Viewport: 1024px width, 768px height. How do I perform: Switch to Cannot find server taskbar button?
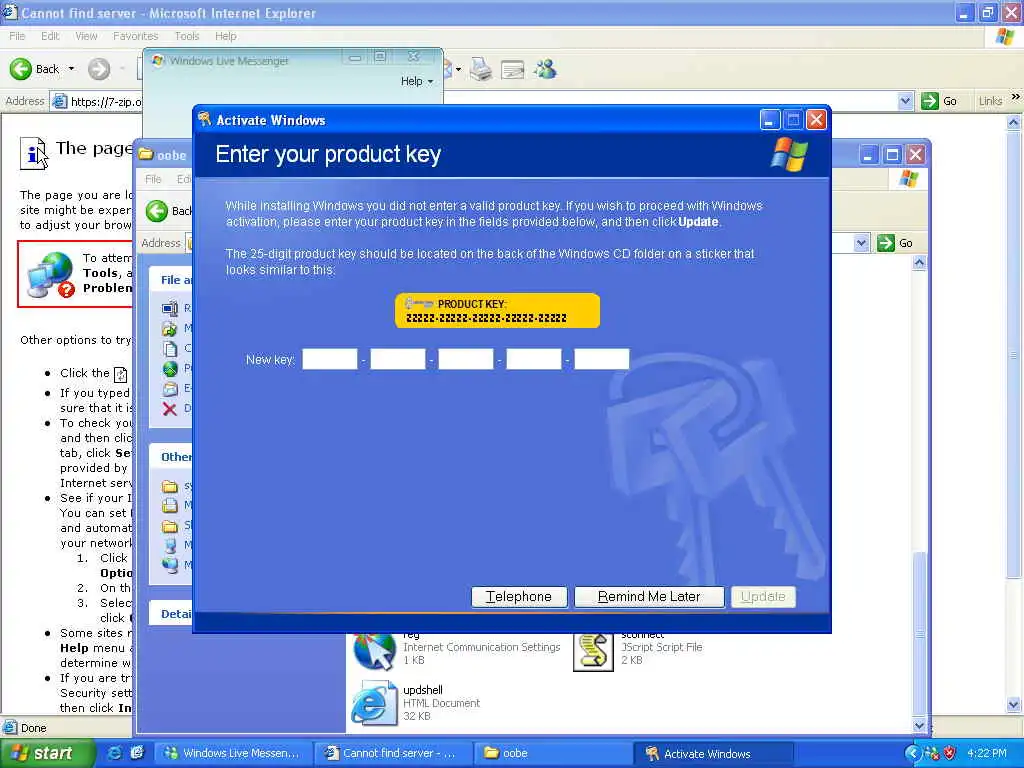coord(391,753)
